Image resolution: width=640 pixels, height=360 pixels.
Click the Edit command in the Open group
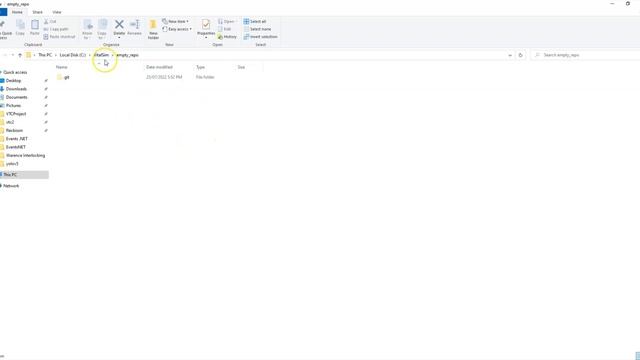(x=224, y=29)
